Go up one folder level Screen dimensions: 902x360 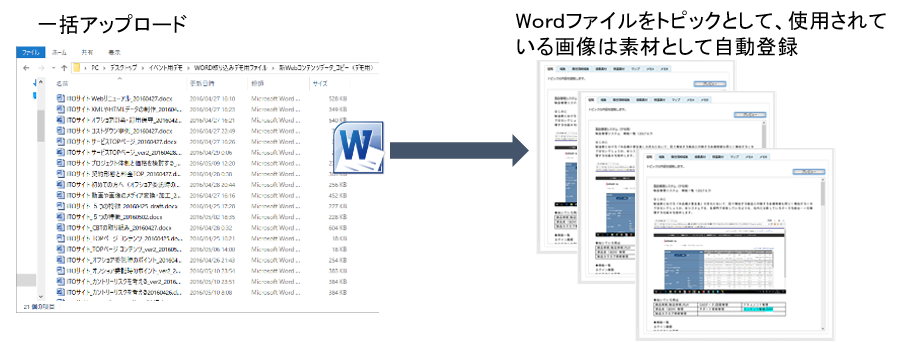[64, 68]
